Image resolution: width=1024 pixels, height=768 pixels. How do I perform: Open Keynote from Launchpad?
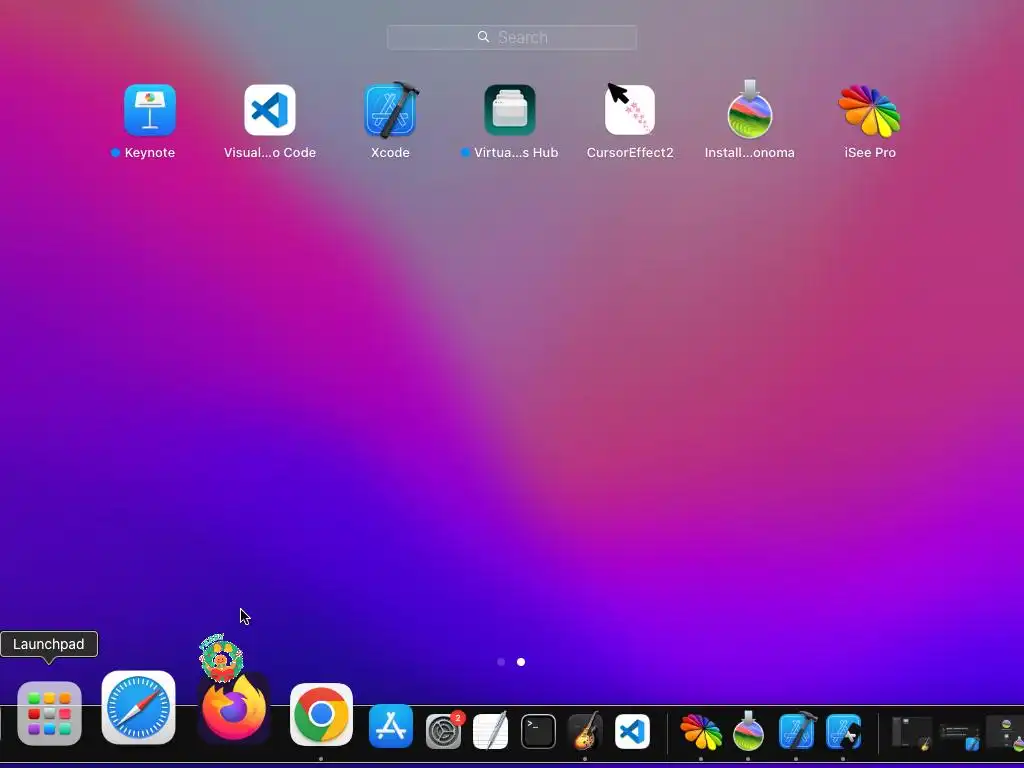pyautogui.click(x=150, y=110)
